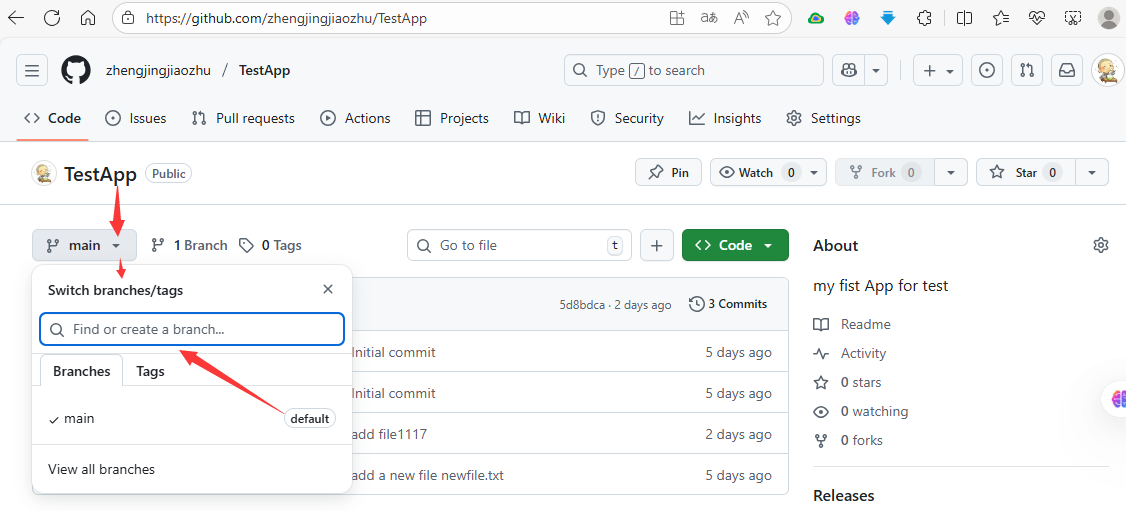Open the browser home page icon
This screenshot has width=1126, height=511.
88,18
